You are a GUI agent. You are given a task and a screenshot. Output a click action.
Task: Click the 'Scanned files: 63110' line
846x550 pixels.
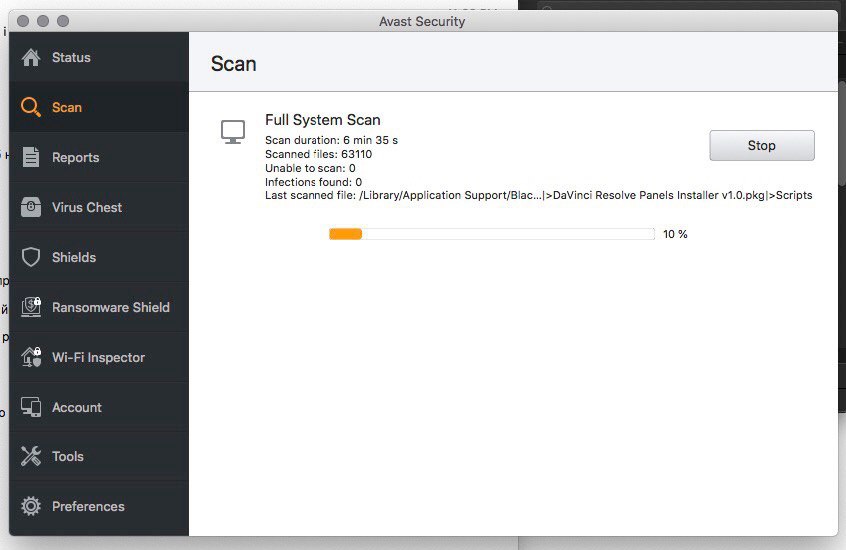[318, 154]
